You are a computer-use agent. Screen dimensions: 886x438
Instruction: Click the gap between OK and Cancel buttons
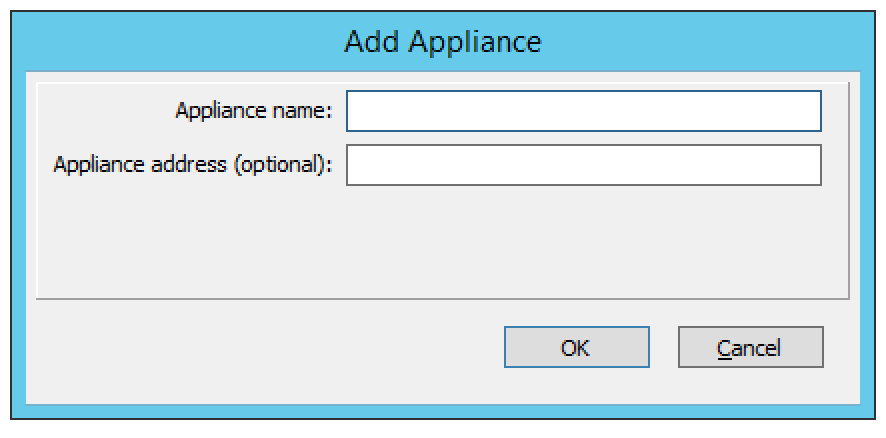(664, 348)
